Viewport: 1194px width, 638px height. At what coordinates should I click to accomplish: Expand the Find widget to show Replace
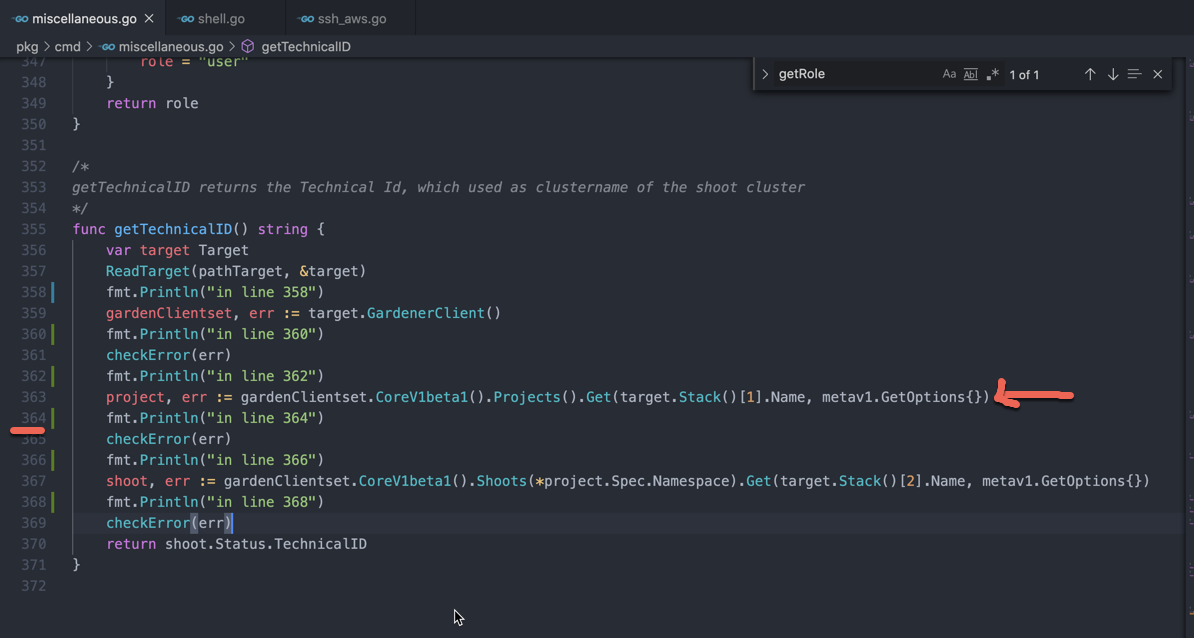[764, 73]
